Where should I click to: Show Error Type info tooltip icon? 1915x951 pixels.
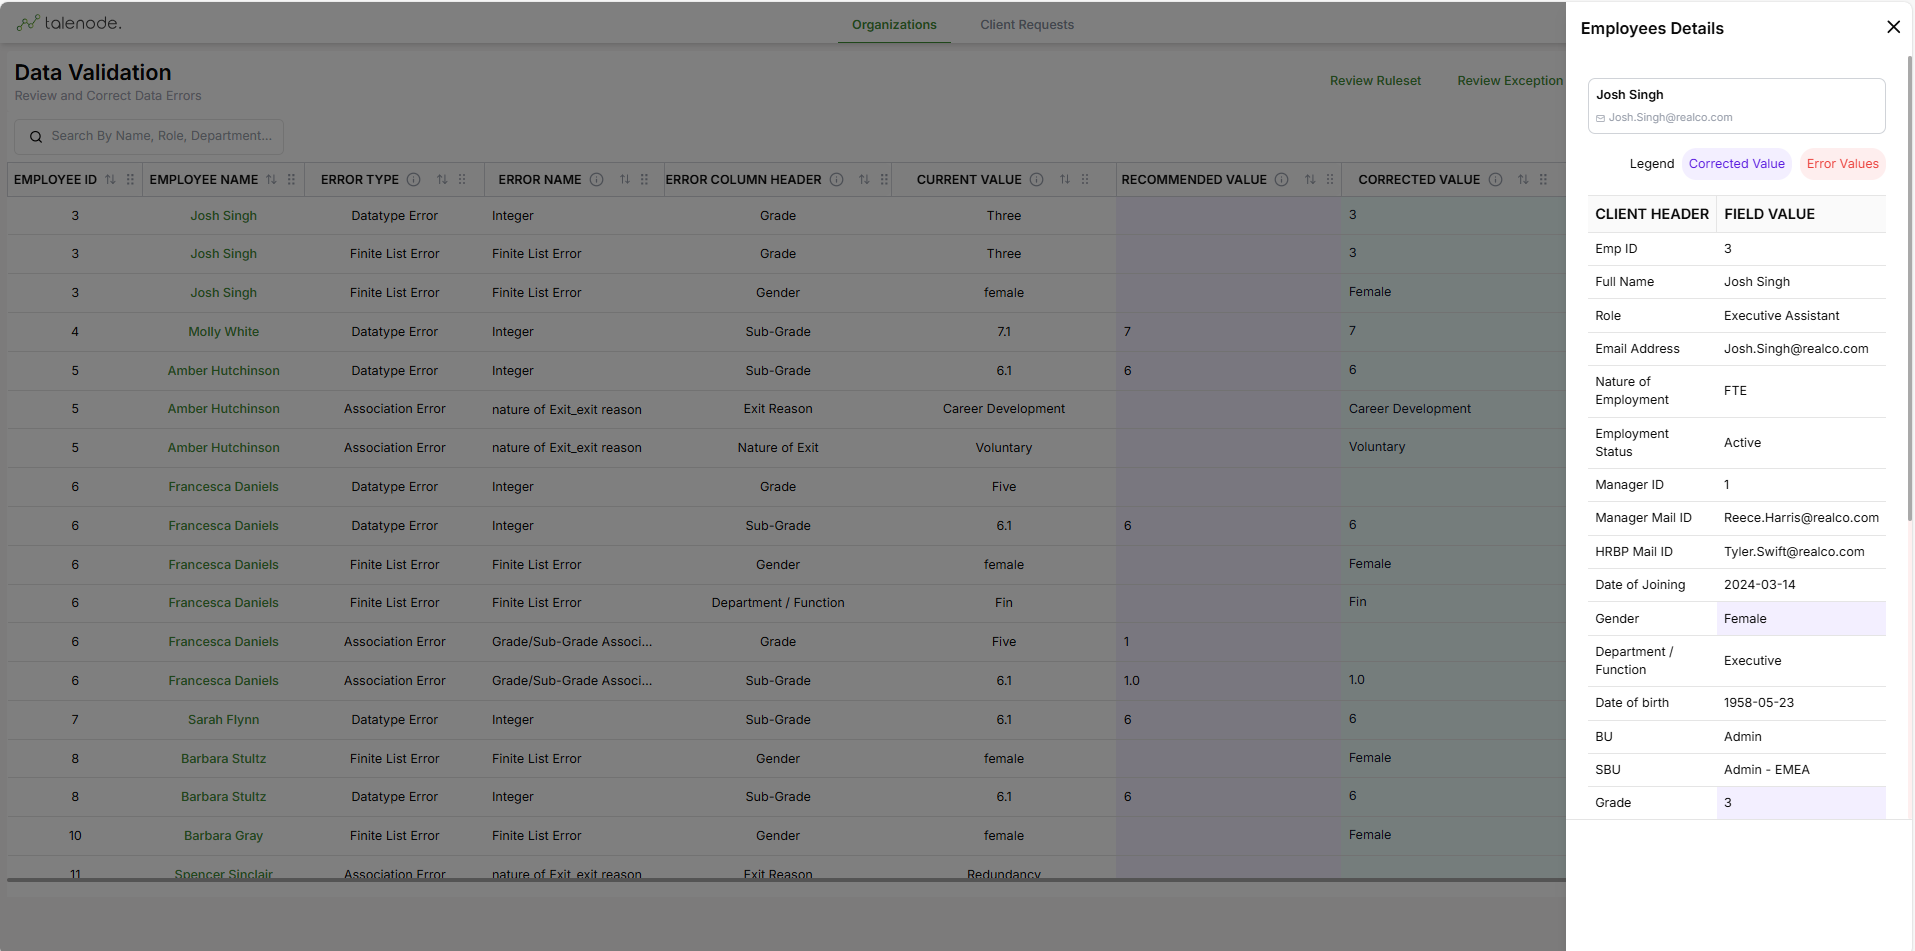click(413, 179)
